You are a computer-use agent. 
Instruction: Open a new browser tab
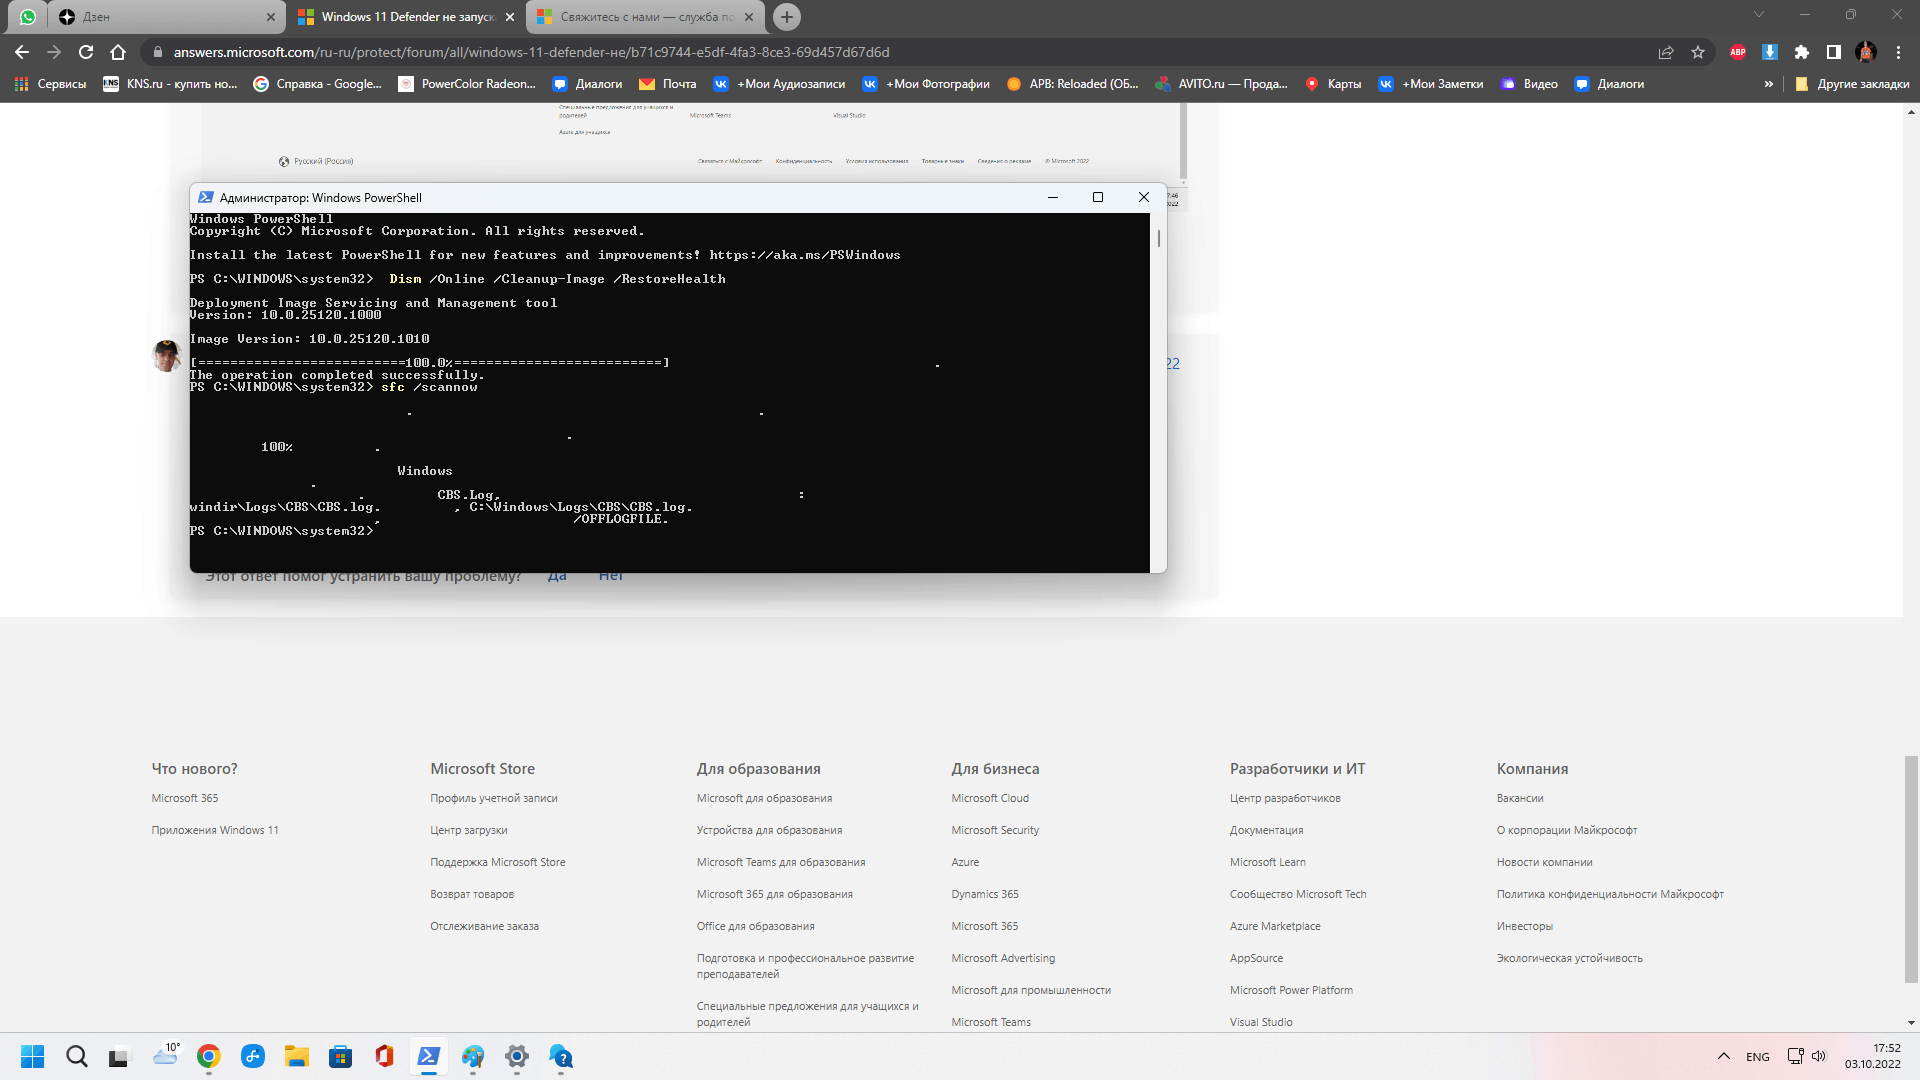point(787,17)
